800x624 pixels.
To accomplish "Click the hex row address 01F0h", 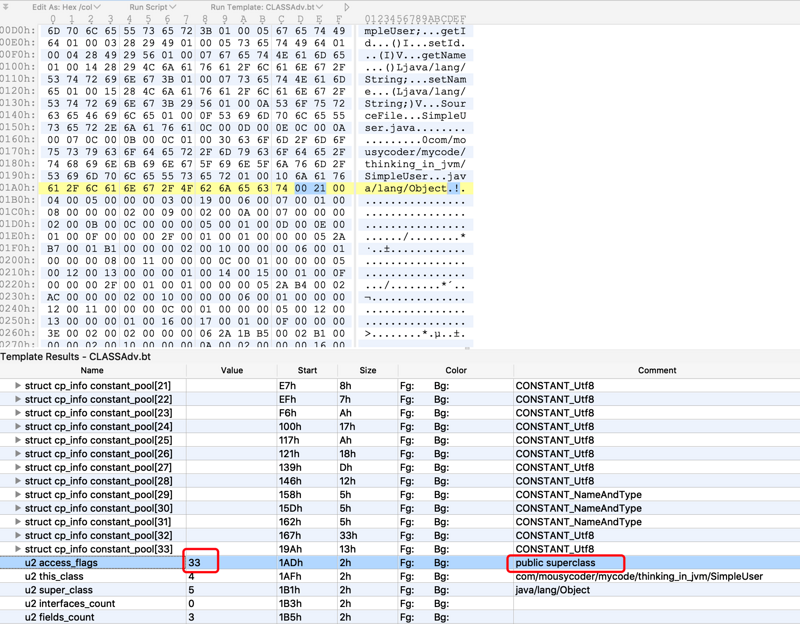I will [17, 248].
